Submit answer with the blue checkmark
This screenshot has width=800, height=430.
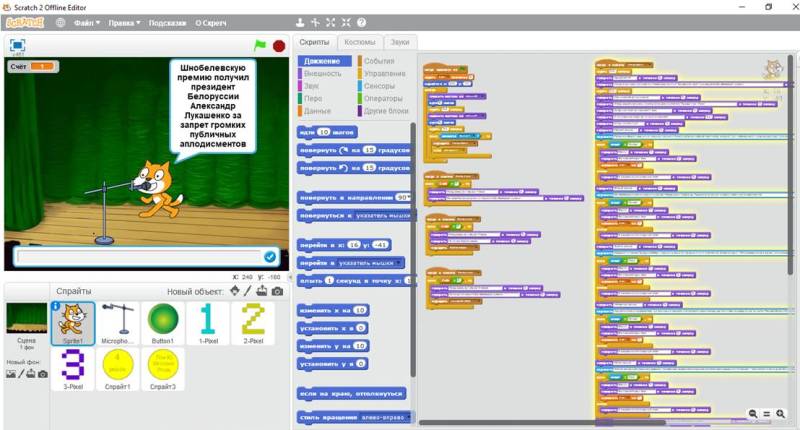point(269,257)
